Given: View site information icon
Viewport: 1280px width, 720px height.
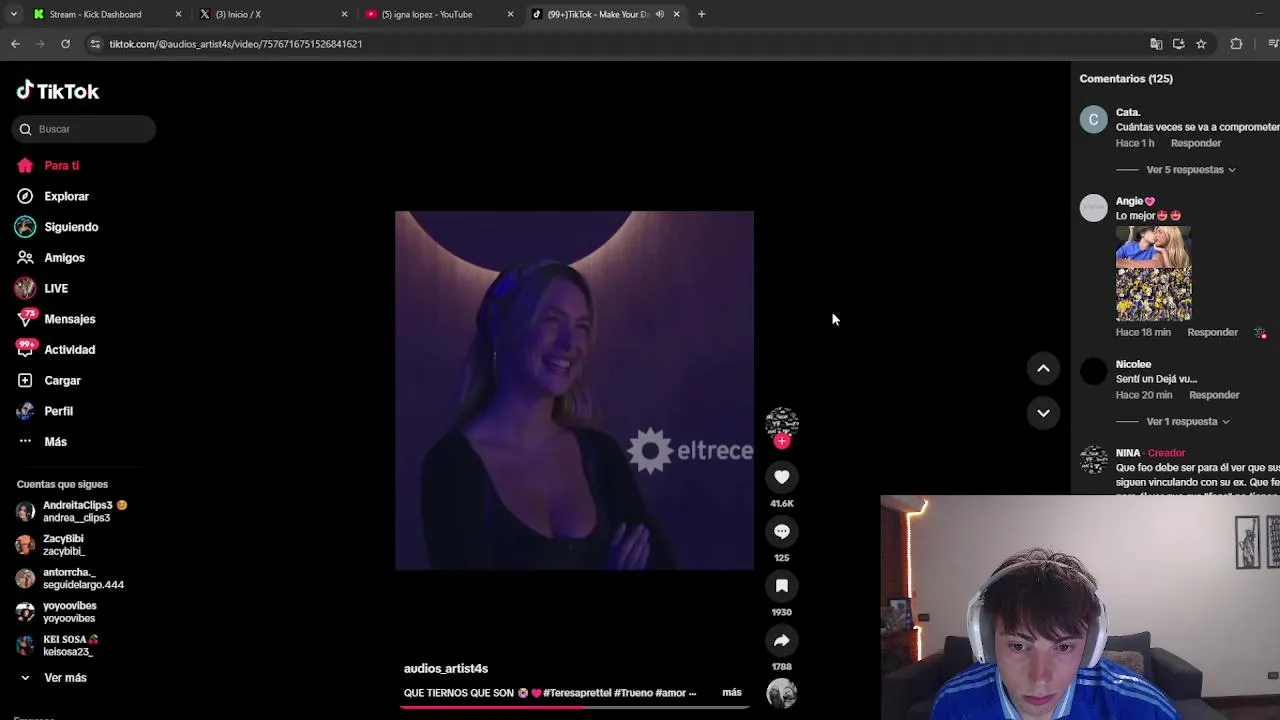Looking at the screenshot, I should (x=95, y=44).
